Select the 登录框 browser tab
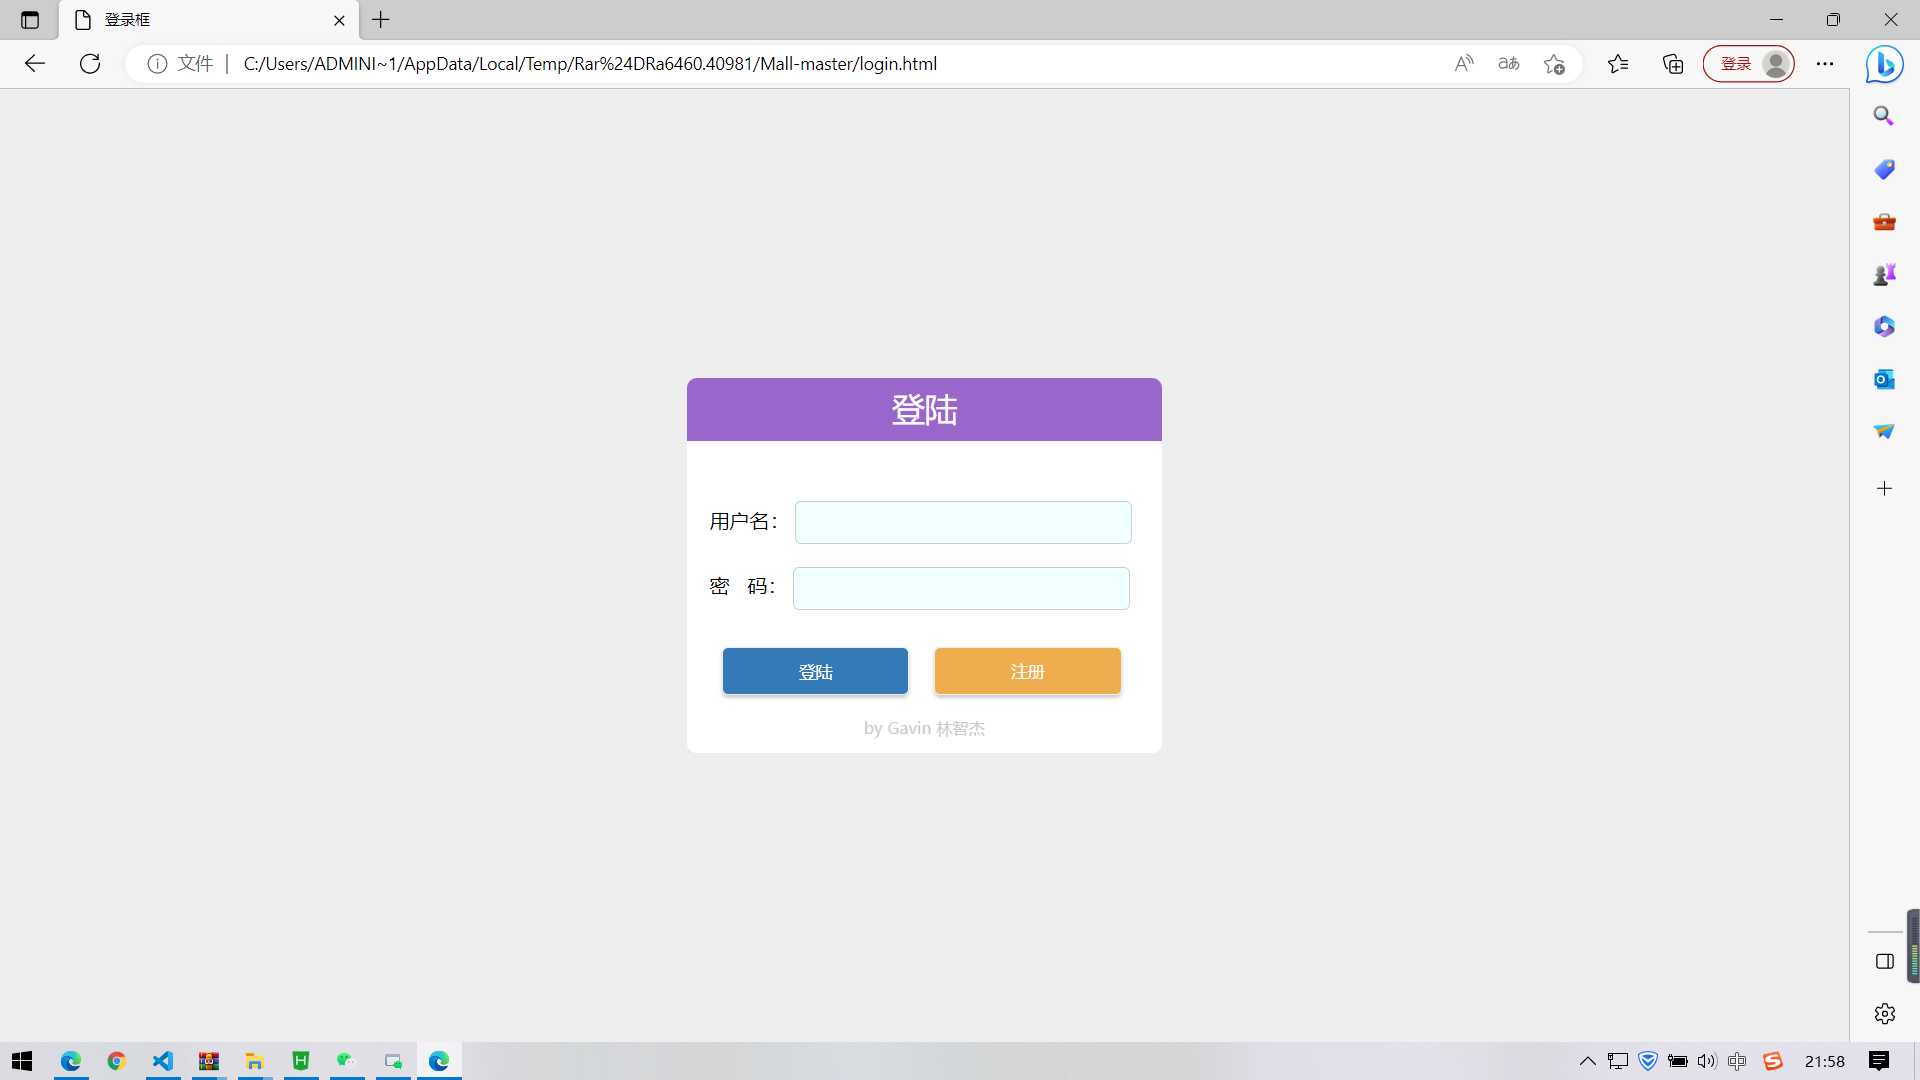This screenshot has height=1080, width=1920. point(209,20)
